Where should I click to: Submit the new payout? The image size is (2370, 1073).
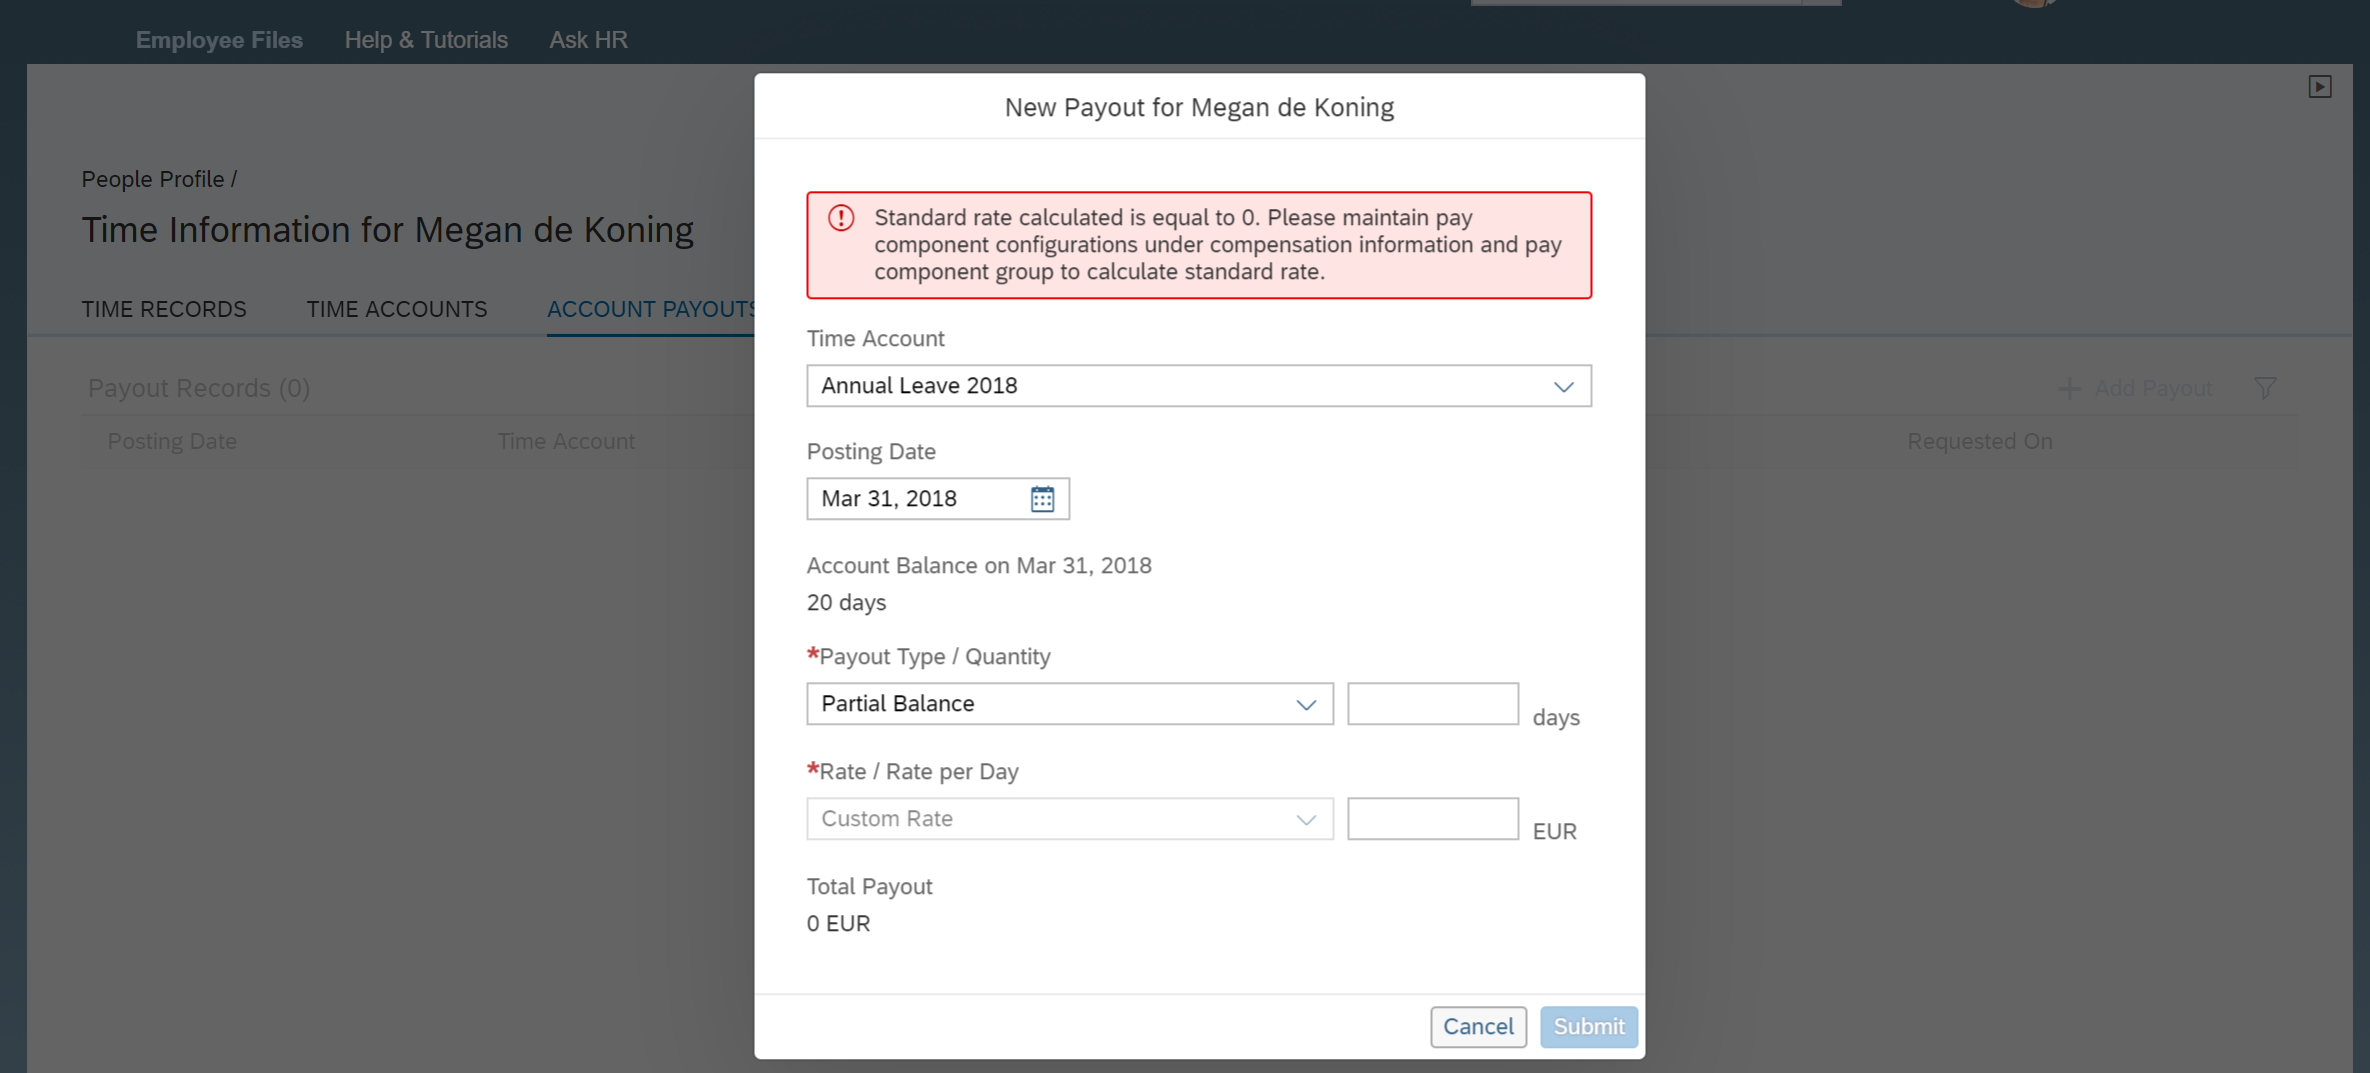(1589, 1027)
